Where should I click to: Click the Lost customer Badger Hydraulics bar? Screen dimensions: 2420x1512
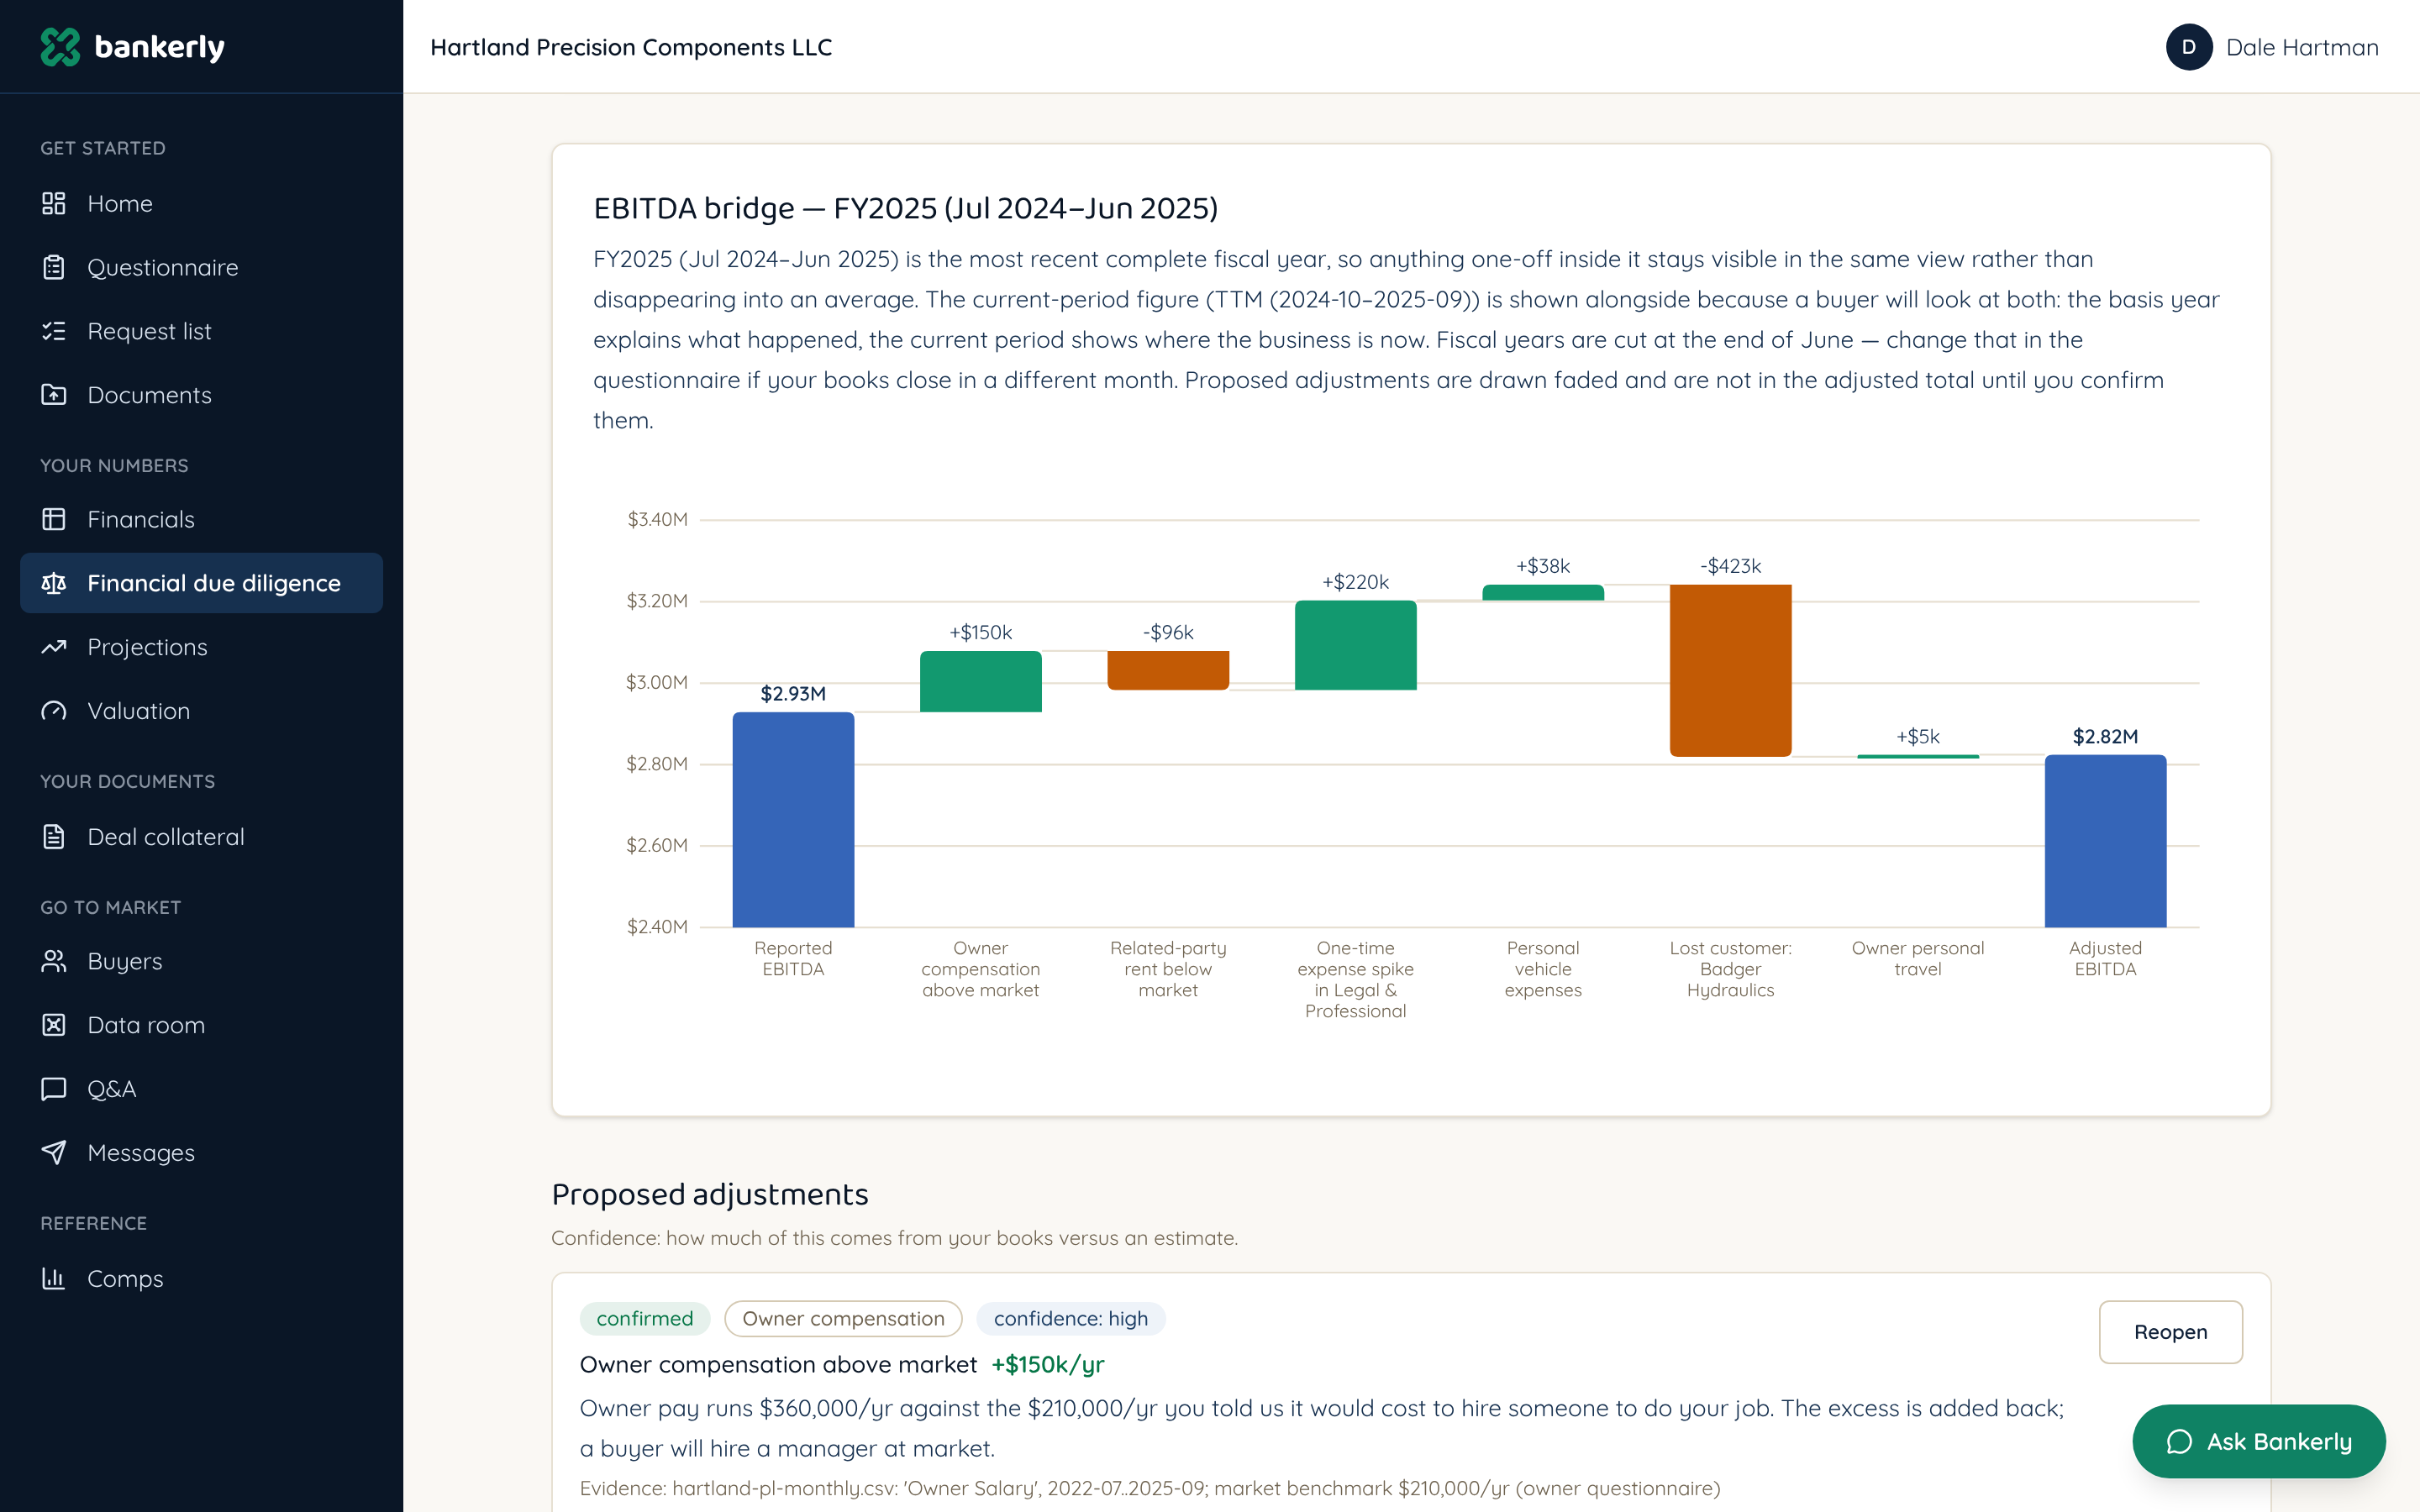[x=1730, y=670]
